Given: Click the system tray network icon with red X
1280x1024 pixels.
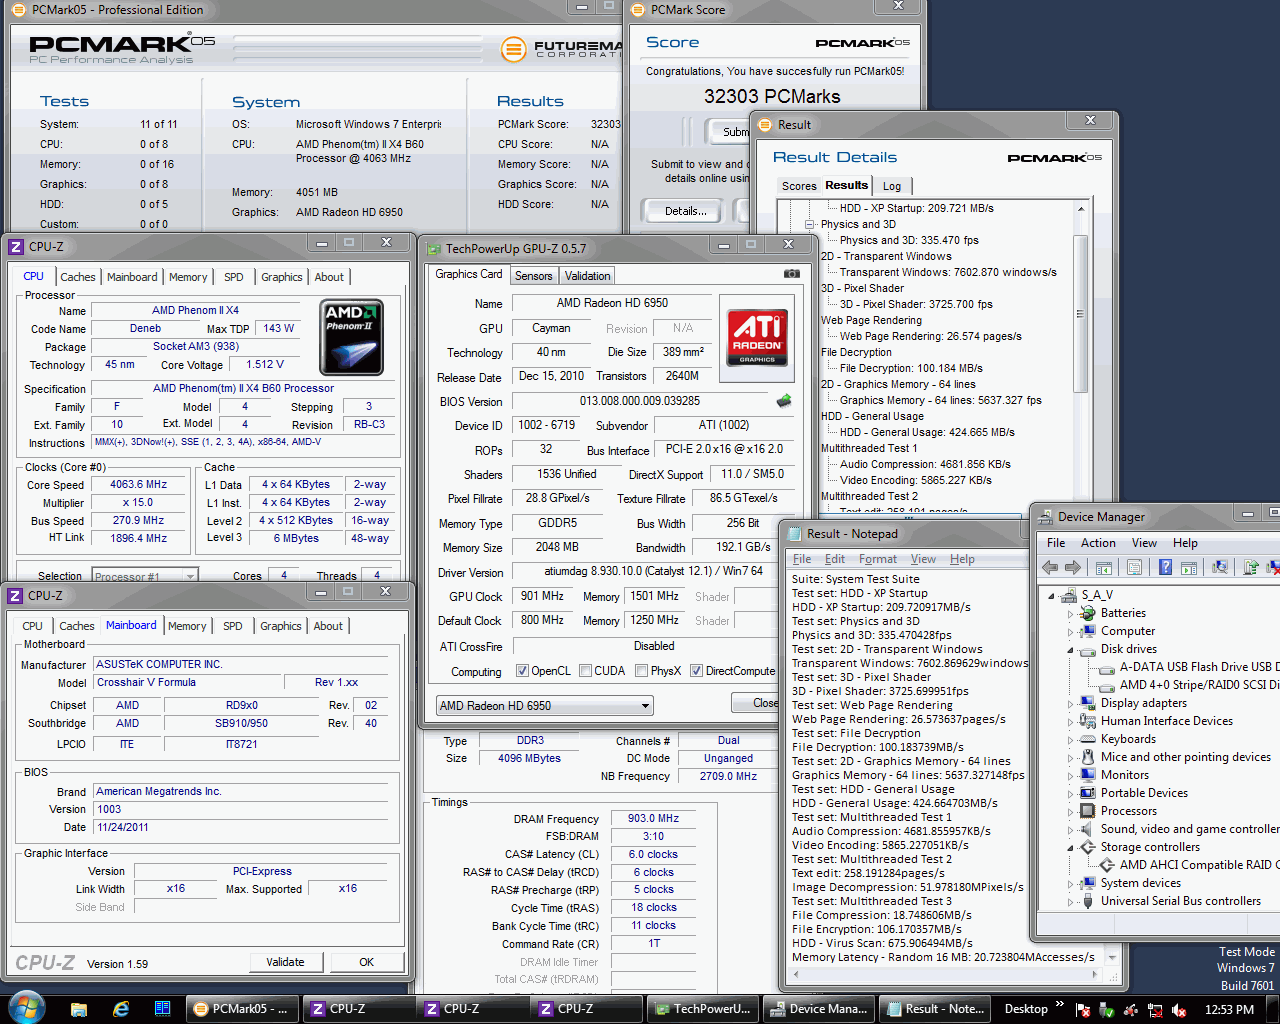Looking at the screenshot, I should pos(1155,1010).
